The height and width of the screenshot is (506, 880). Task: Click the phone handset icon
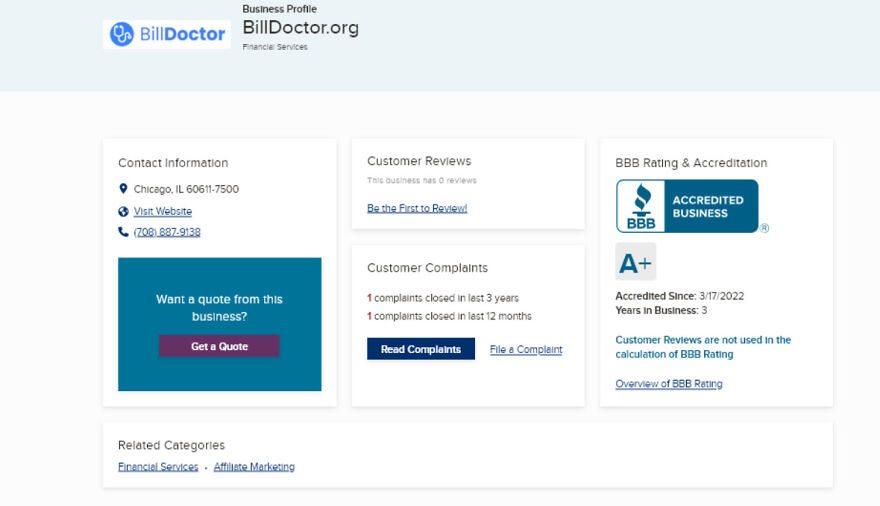click(123, 232)
